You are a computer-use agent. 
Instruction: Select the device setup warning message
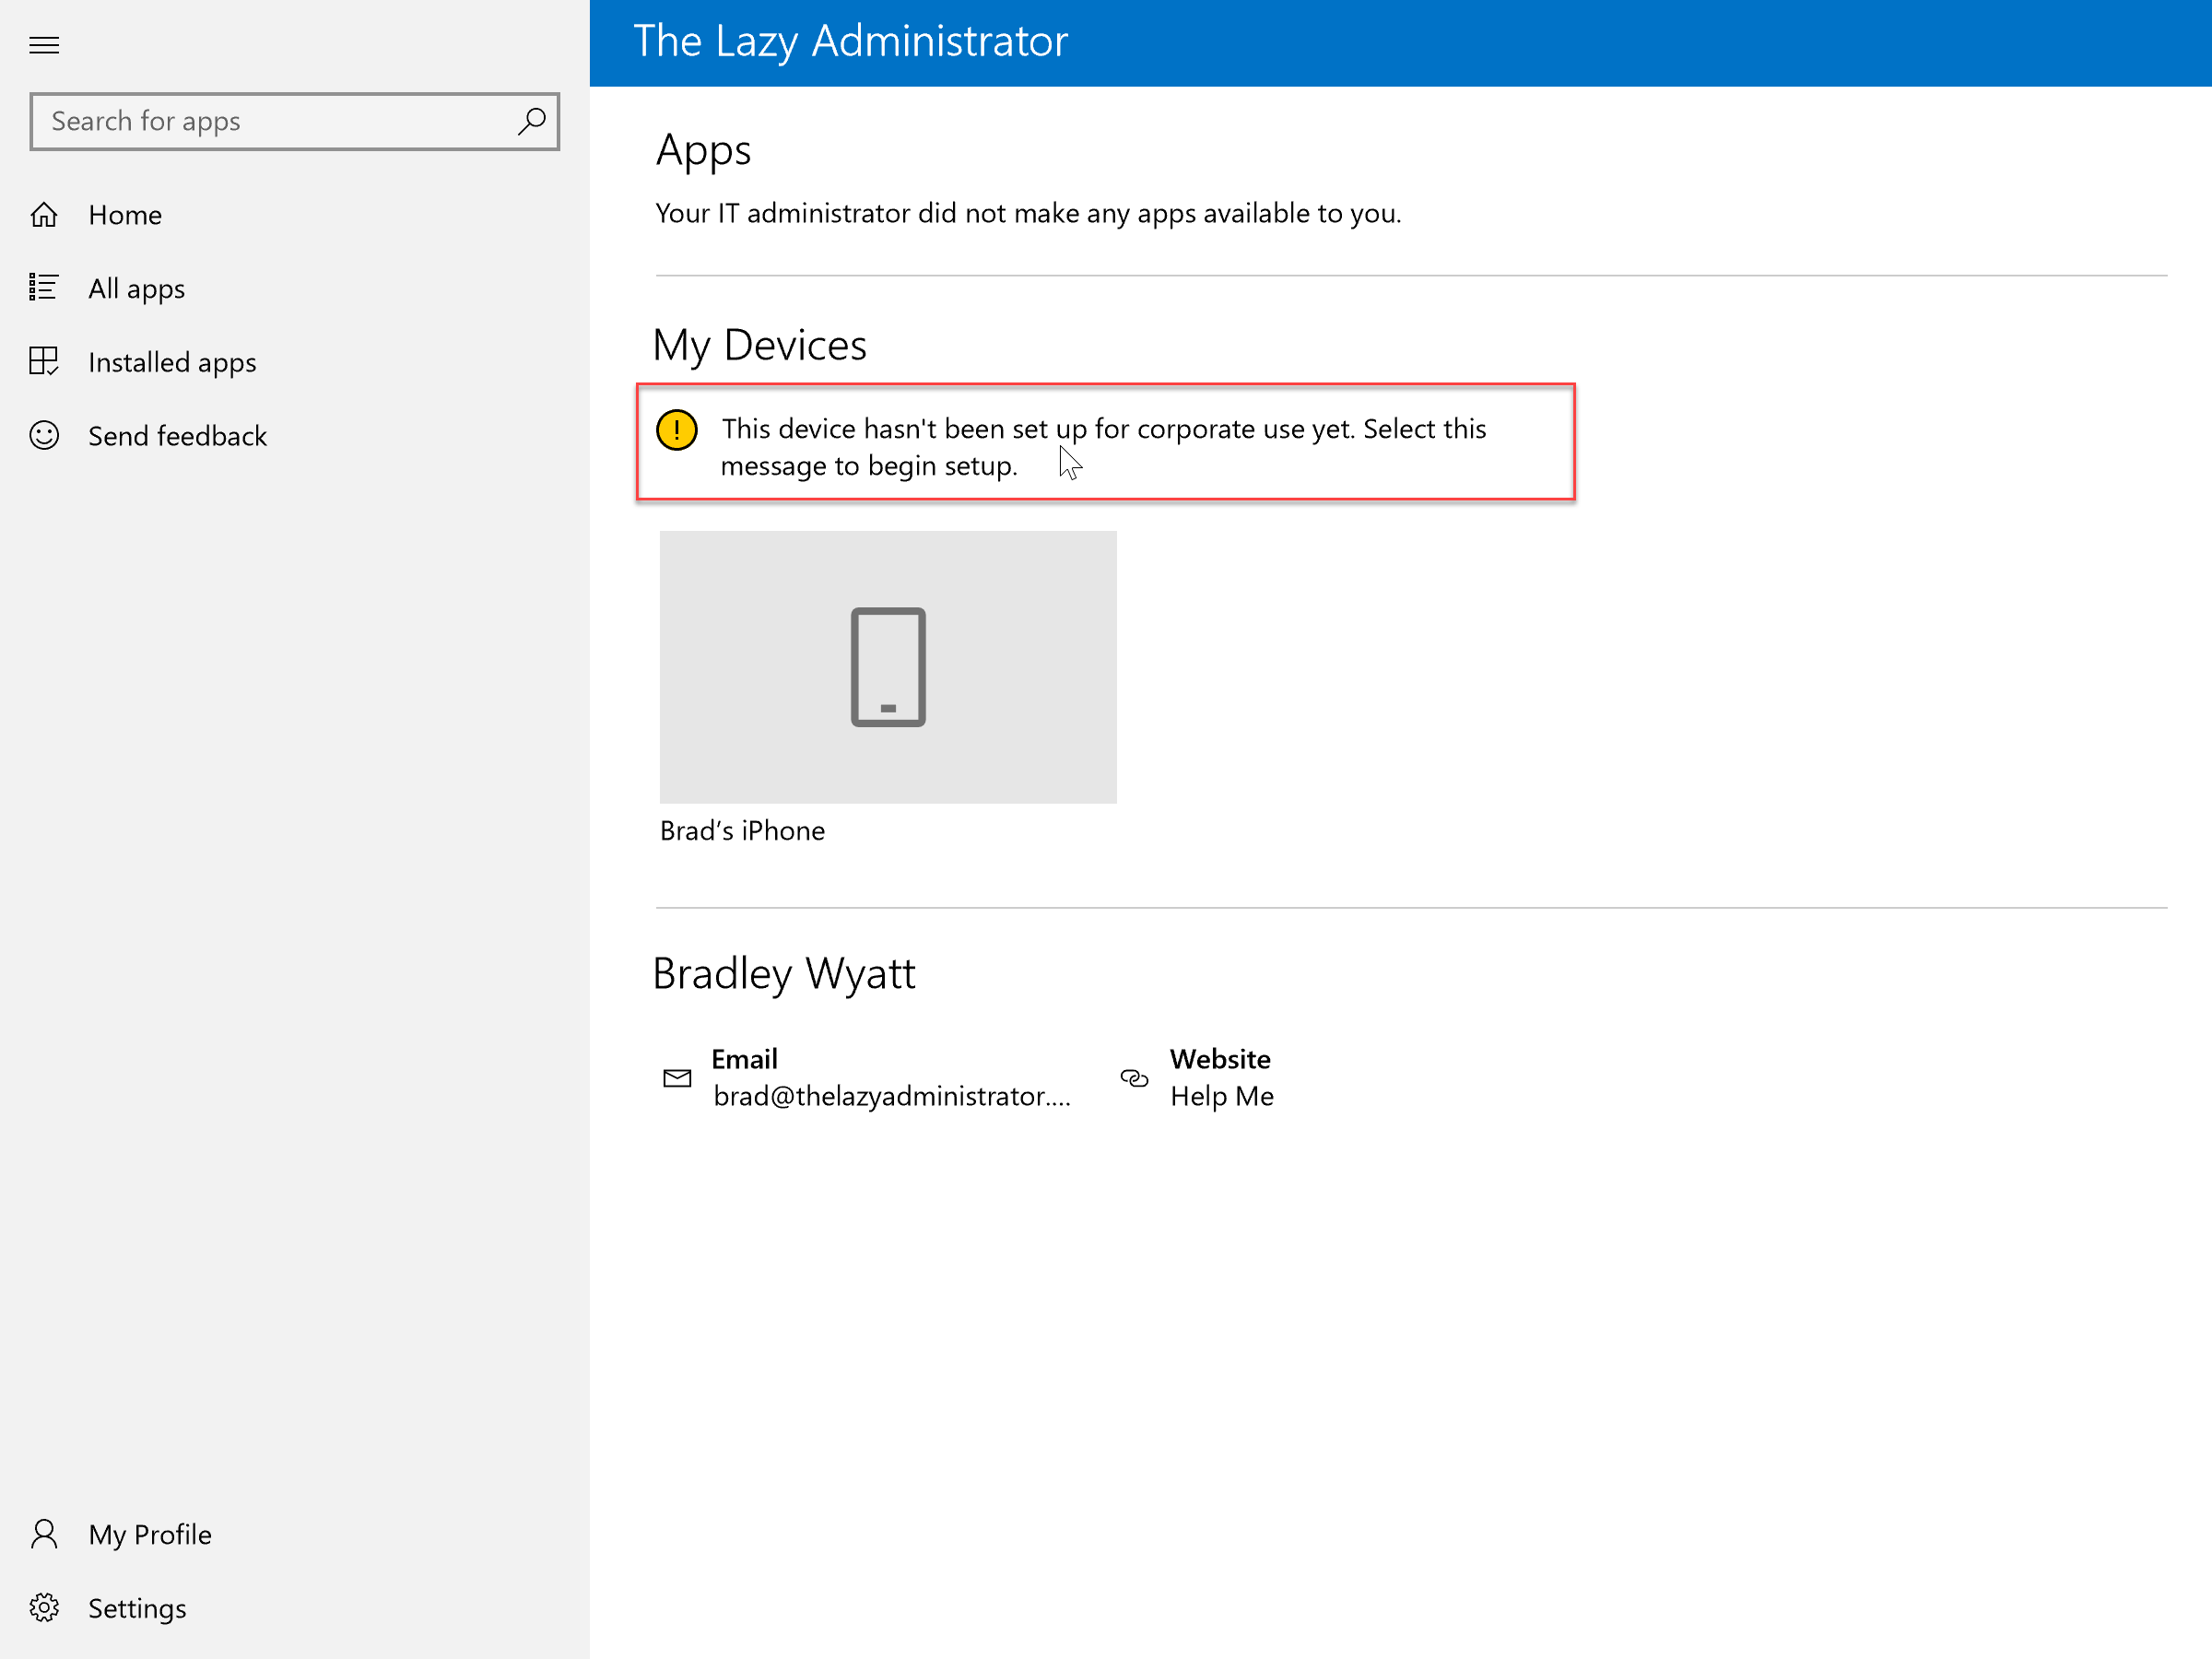click(x=1105, y=442)
